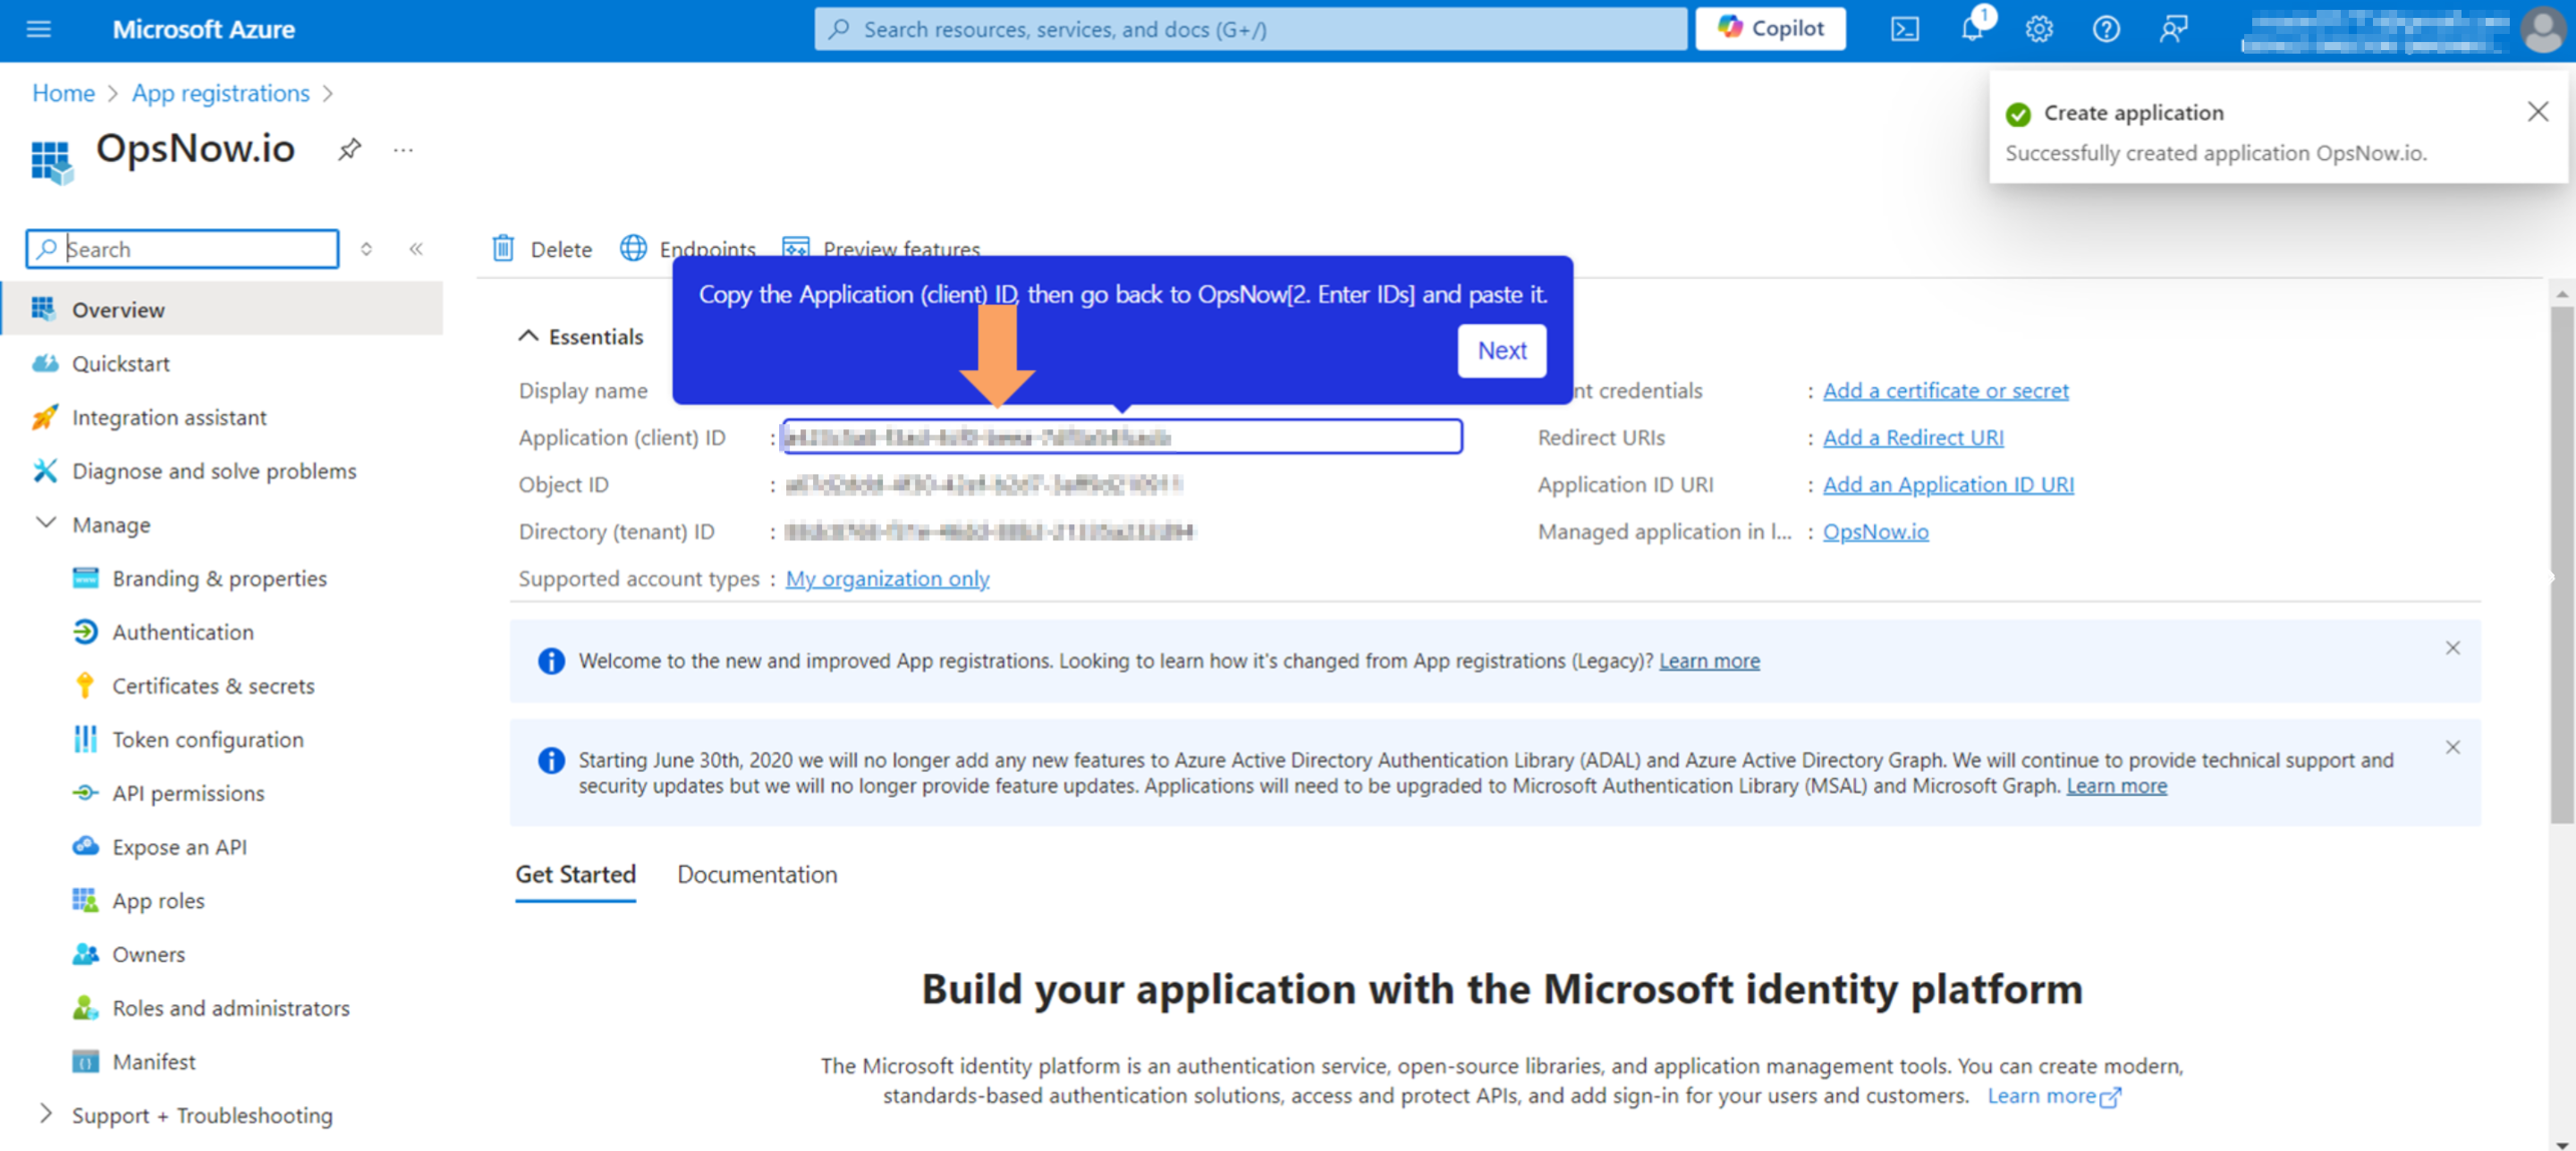Switch to the Documentation tab
This screenshot has height=1151, width=2576.
tap(757, 874)
